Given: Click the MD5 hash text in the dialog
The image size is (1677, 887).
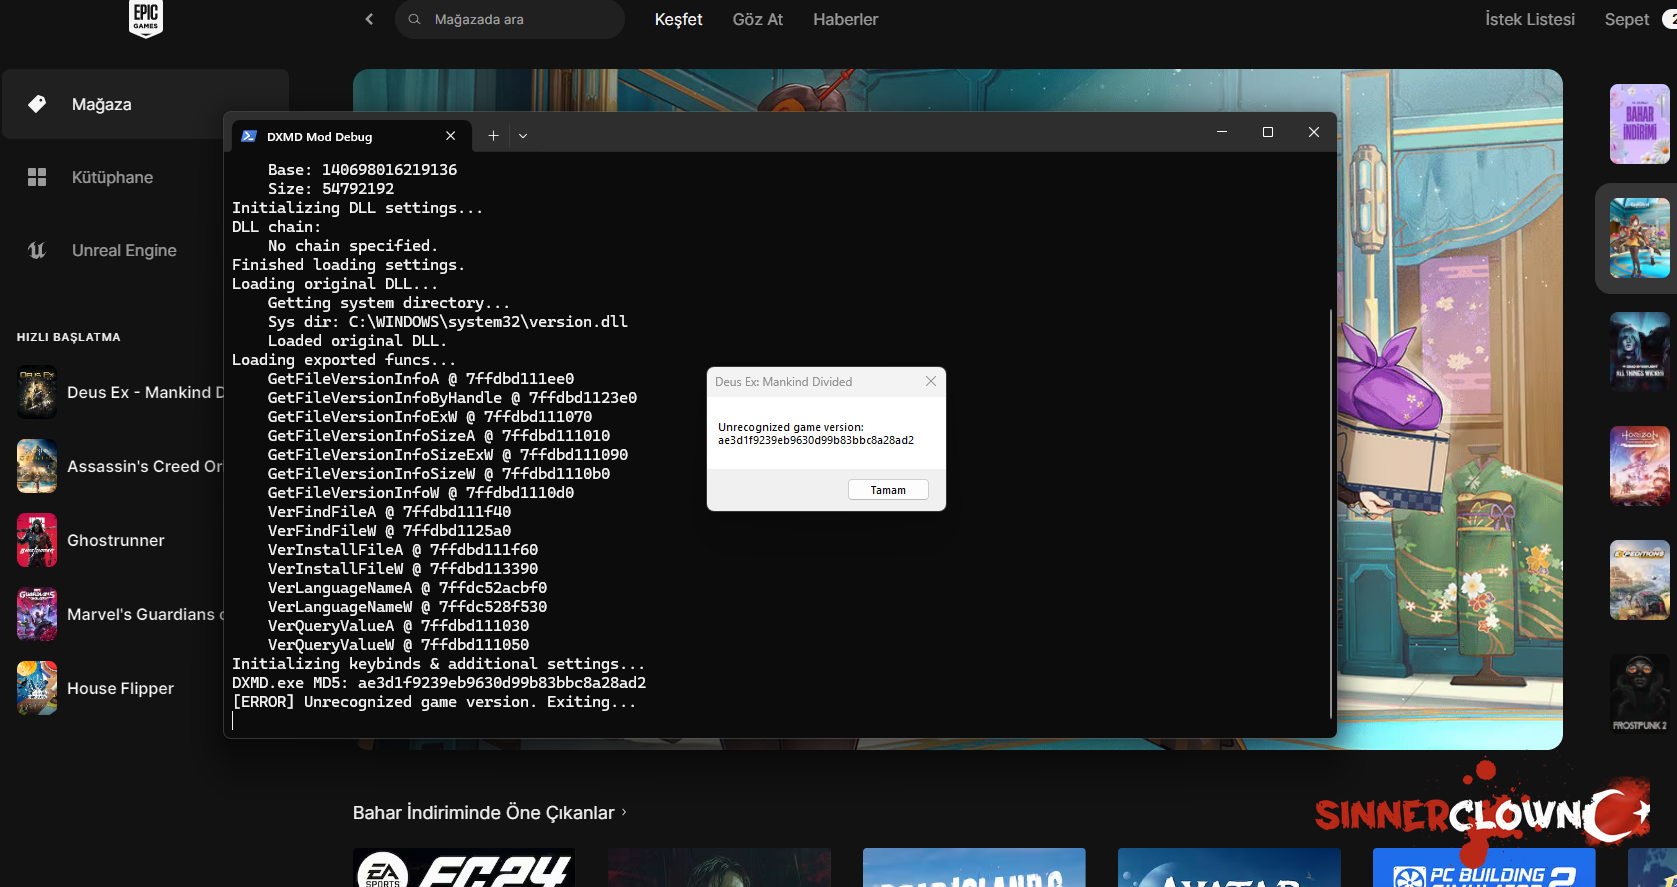Looking at the screenshot, I should click(x=816, y=440).
